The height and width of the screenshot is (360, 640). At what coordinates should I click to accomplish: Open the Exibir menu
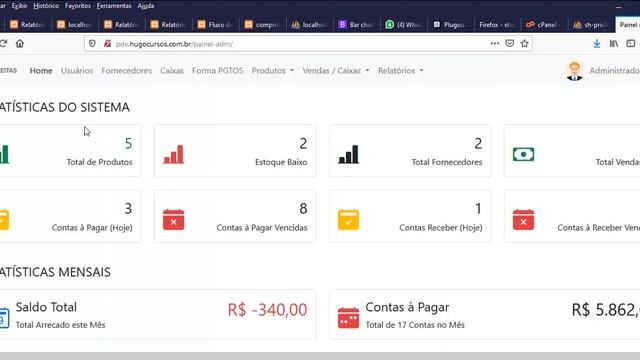point(19,6)
